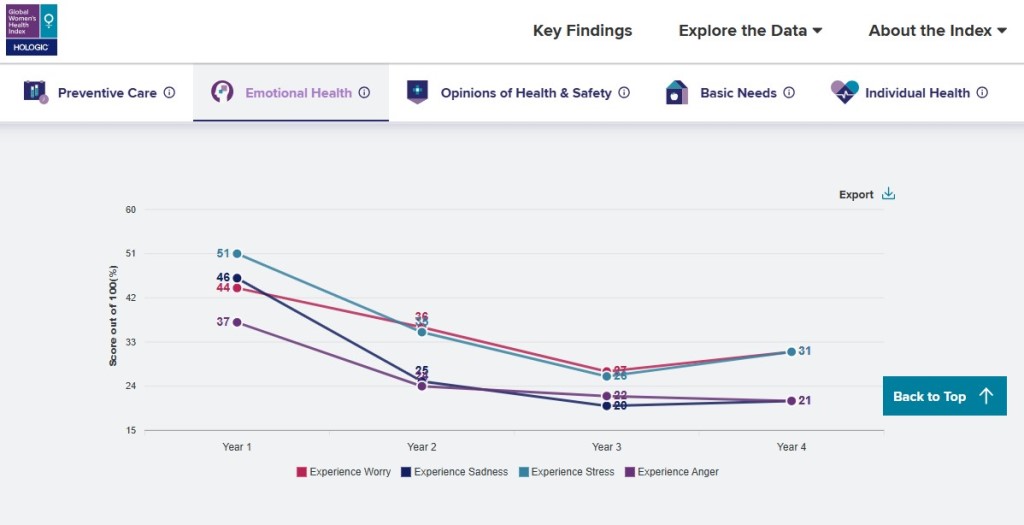Image resolution: width=1024 pixels, height=525 pixels.
Task: Click the Export download icon
Action: coord(888,194)
